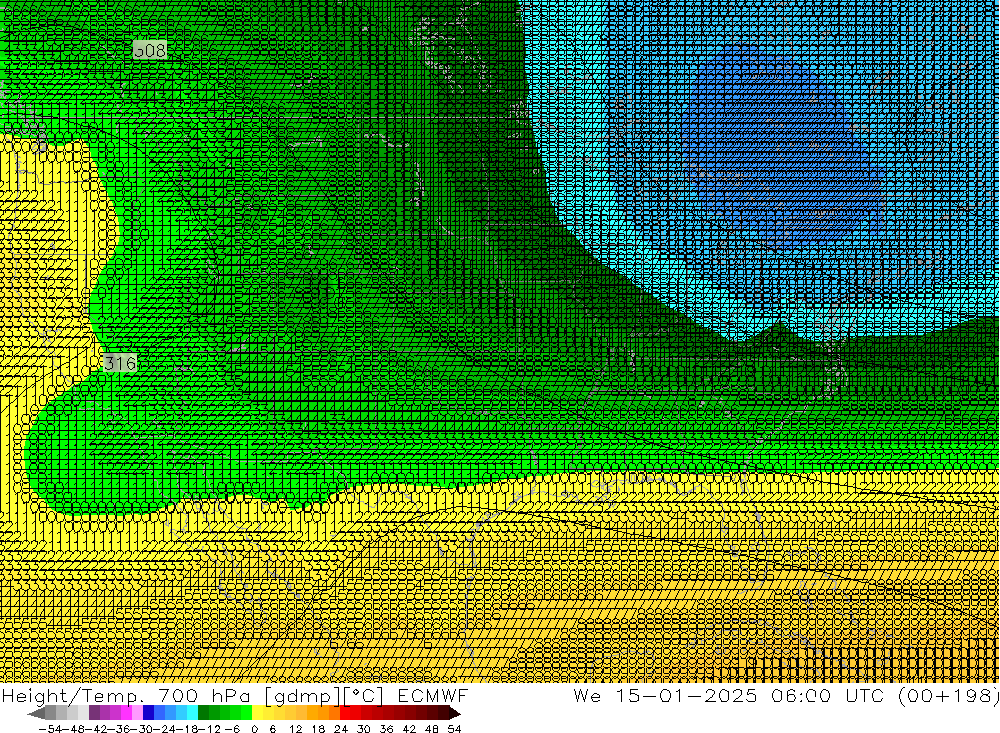Click the right arrow end of color scale
The width and height of the screenshot is (1000, 733).
pos(455,713)
